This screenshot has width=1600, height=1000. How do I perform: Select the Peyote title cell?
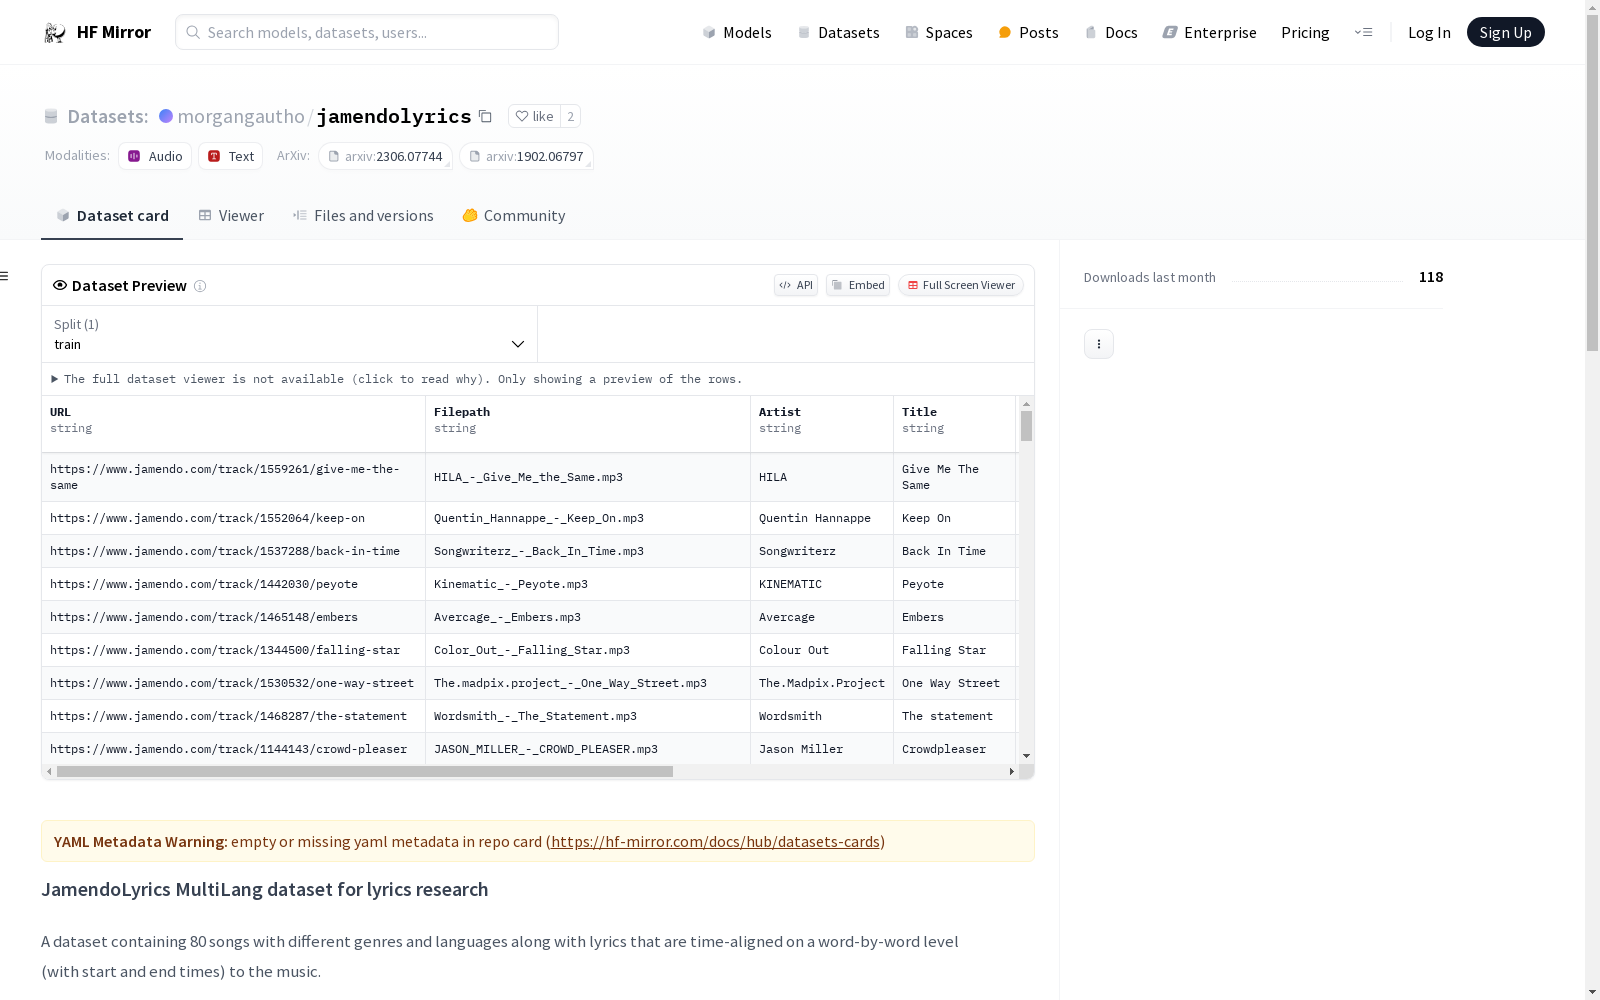click(x=955, y=584)
